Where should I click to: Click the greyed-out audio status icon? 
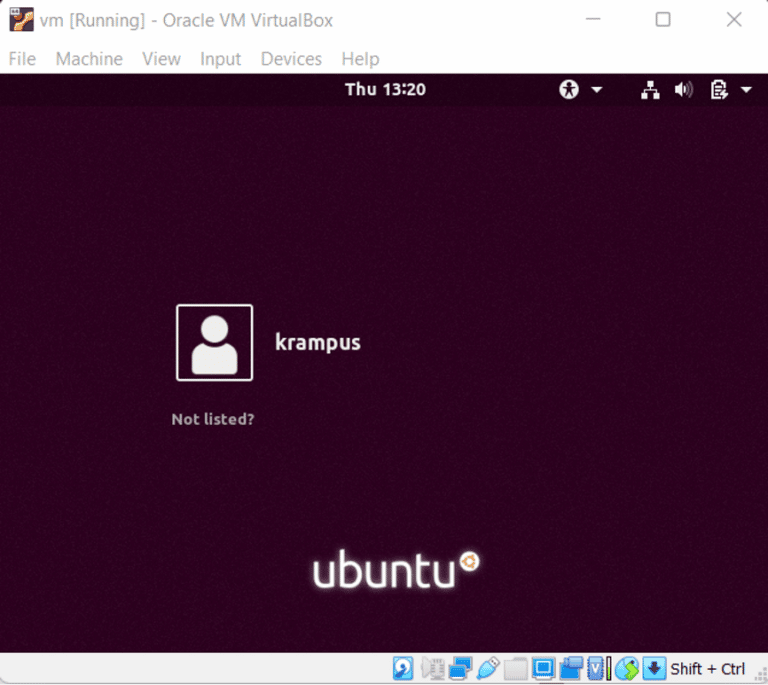tap(432, 668)
